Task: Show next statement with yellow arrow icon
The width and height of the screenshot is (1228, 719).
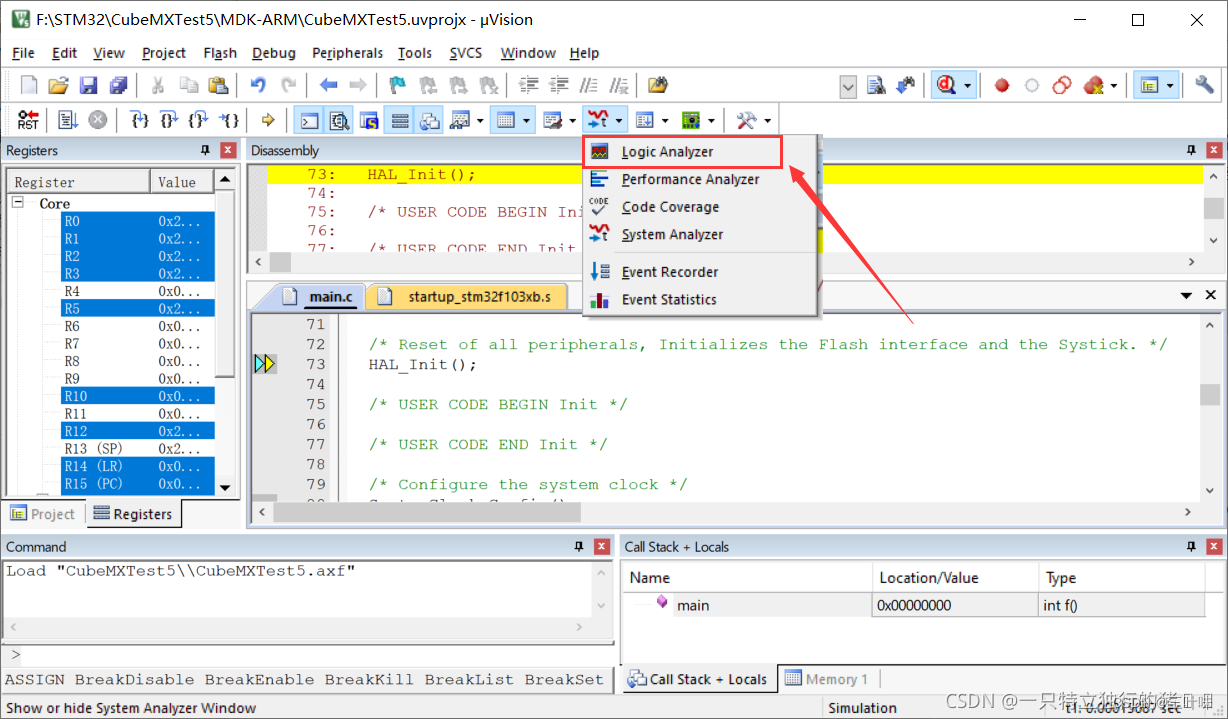Action: (x=267, y=120)
